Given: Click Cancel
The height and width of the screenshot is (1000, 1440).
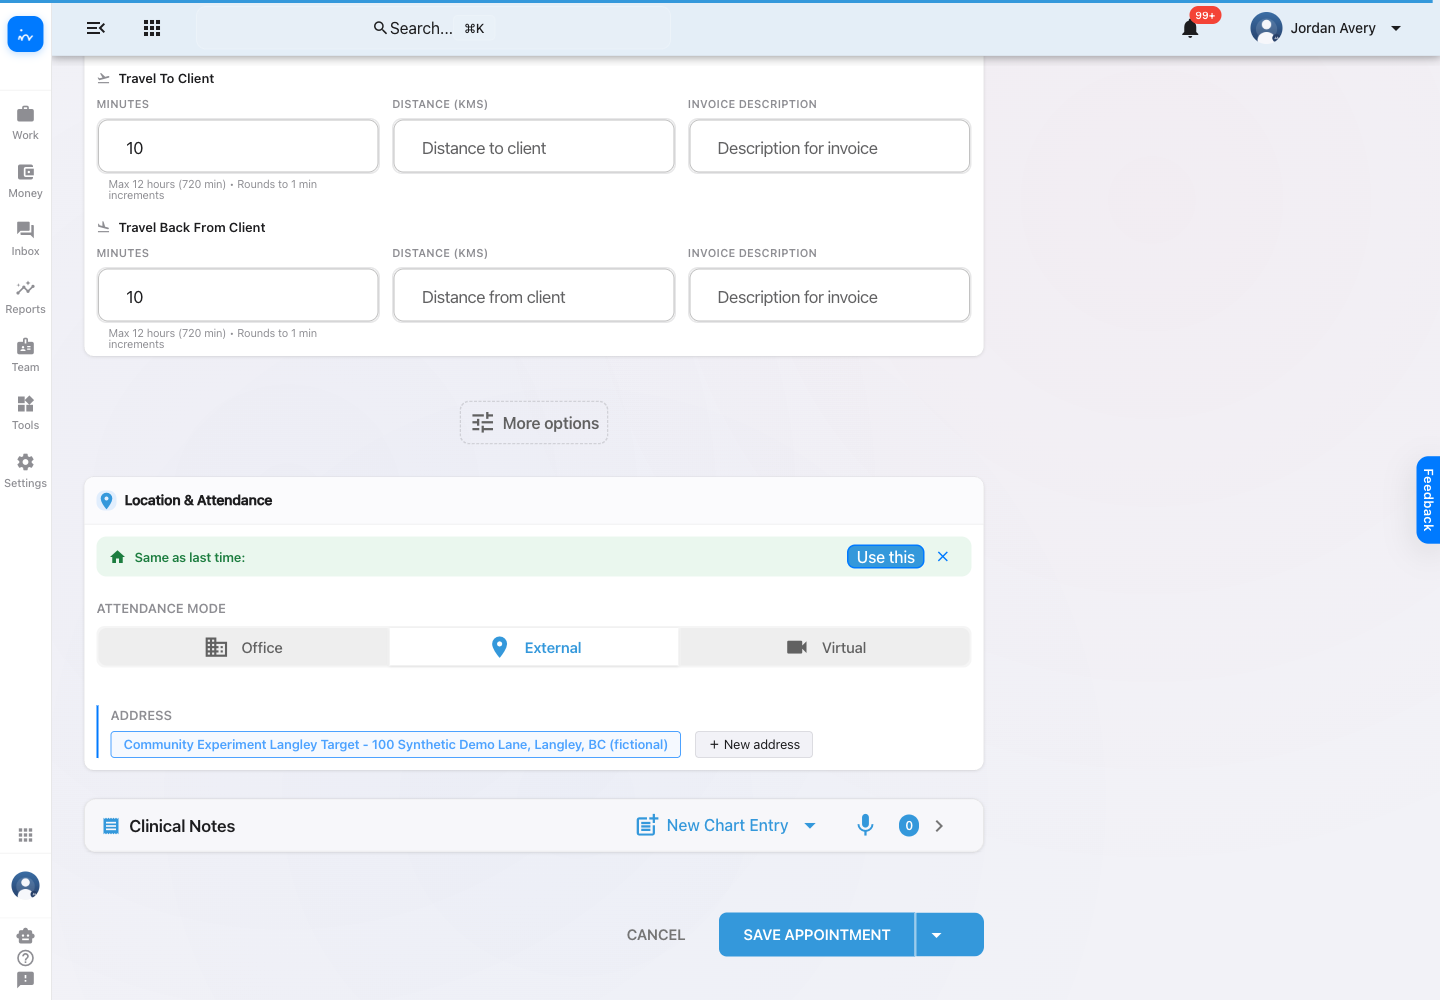Looking at the screenshot, I should [x=656, y=935].
